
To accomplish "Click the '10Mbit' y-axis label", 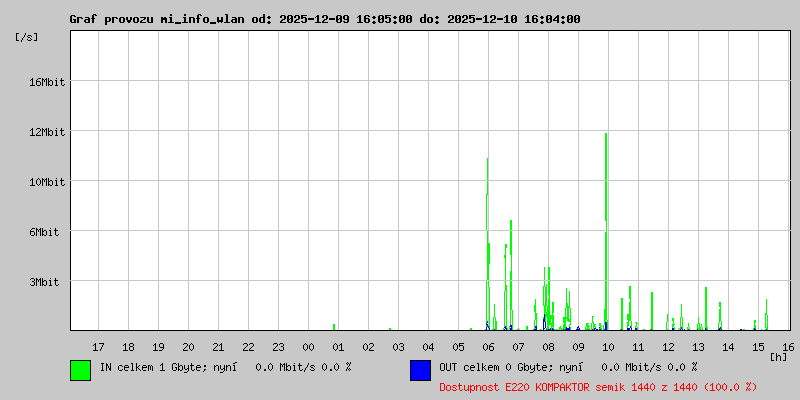I will (47, 182).
